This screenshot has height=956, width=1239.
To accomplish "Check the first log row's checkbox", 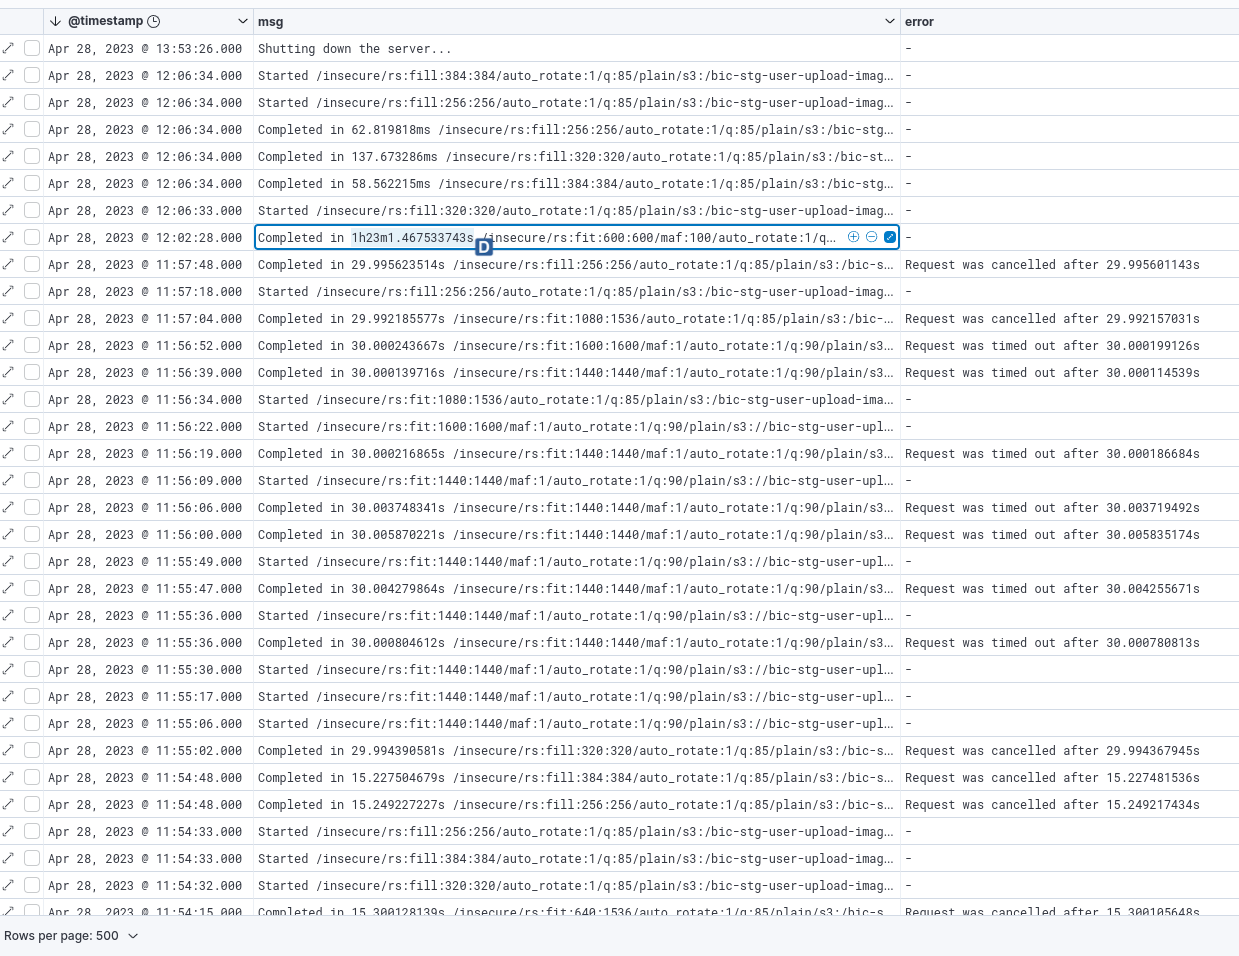I will pos(31,48).
